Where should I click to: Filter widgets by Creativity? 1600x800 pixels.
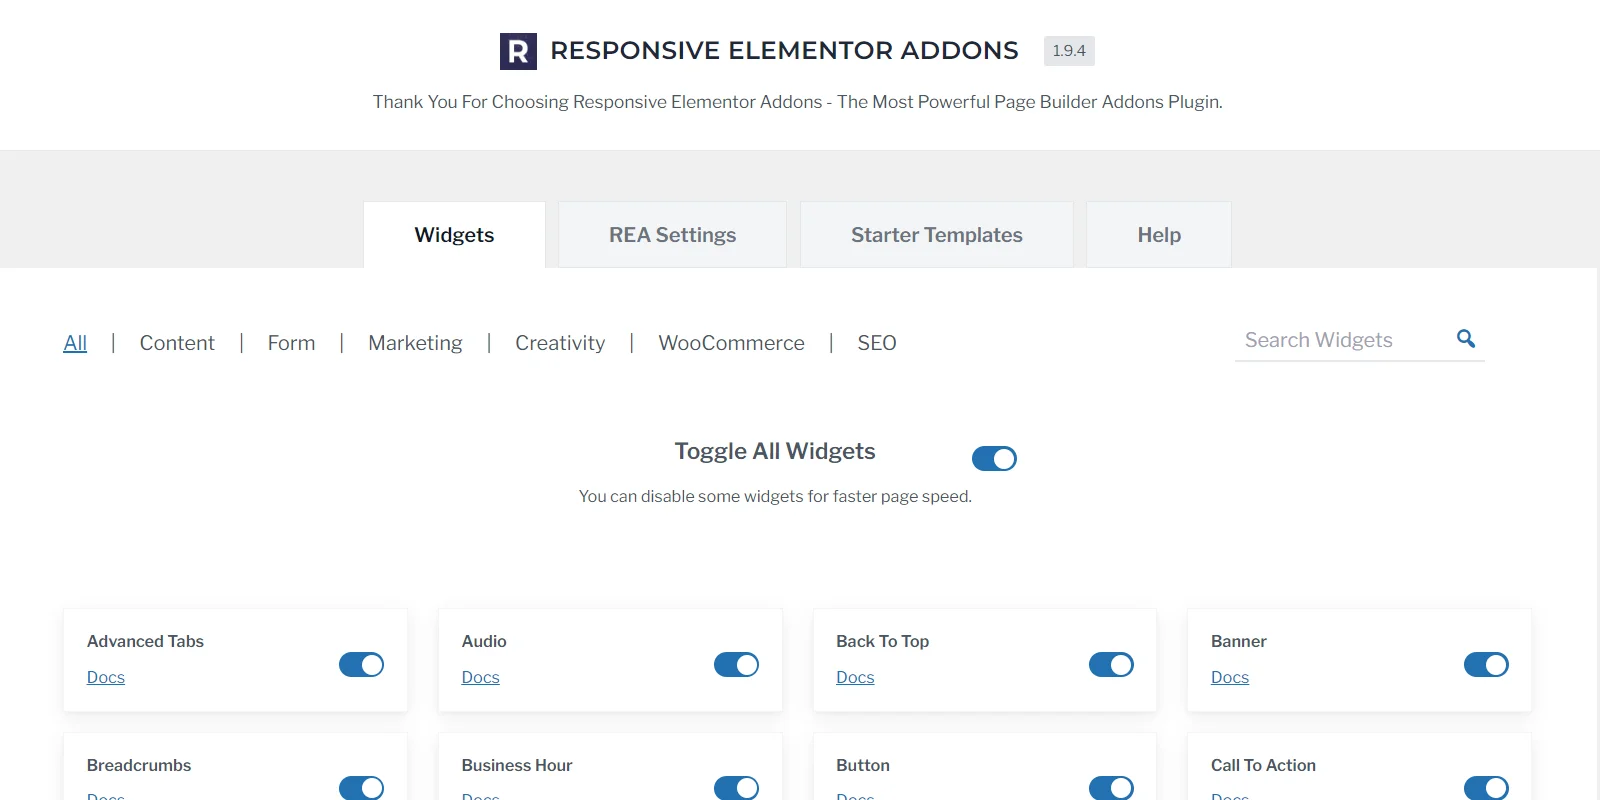point(560,343)
